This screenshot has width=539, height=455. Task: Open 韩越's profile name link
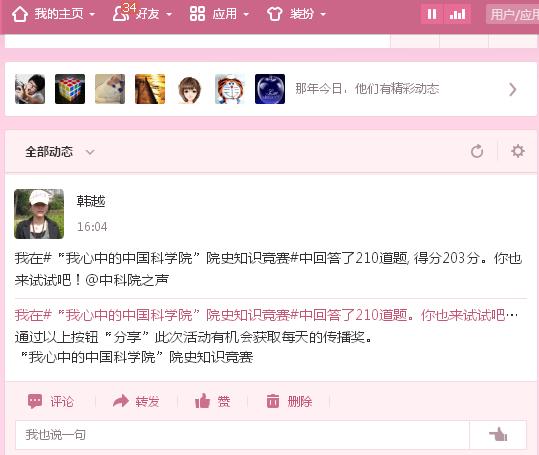[91, 201]
